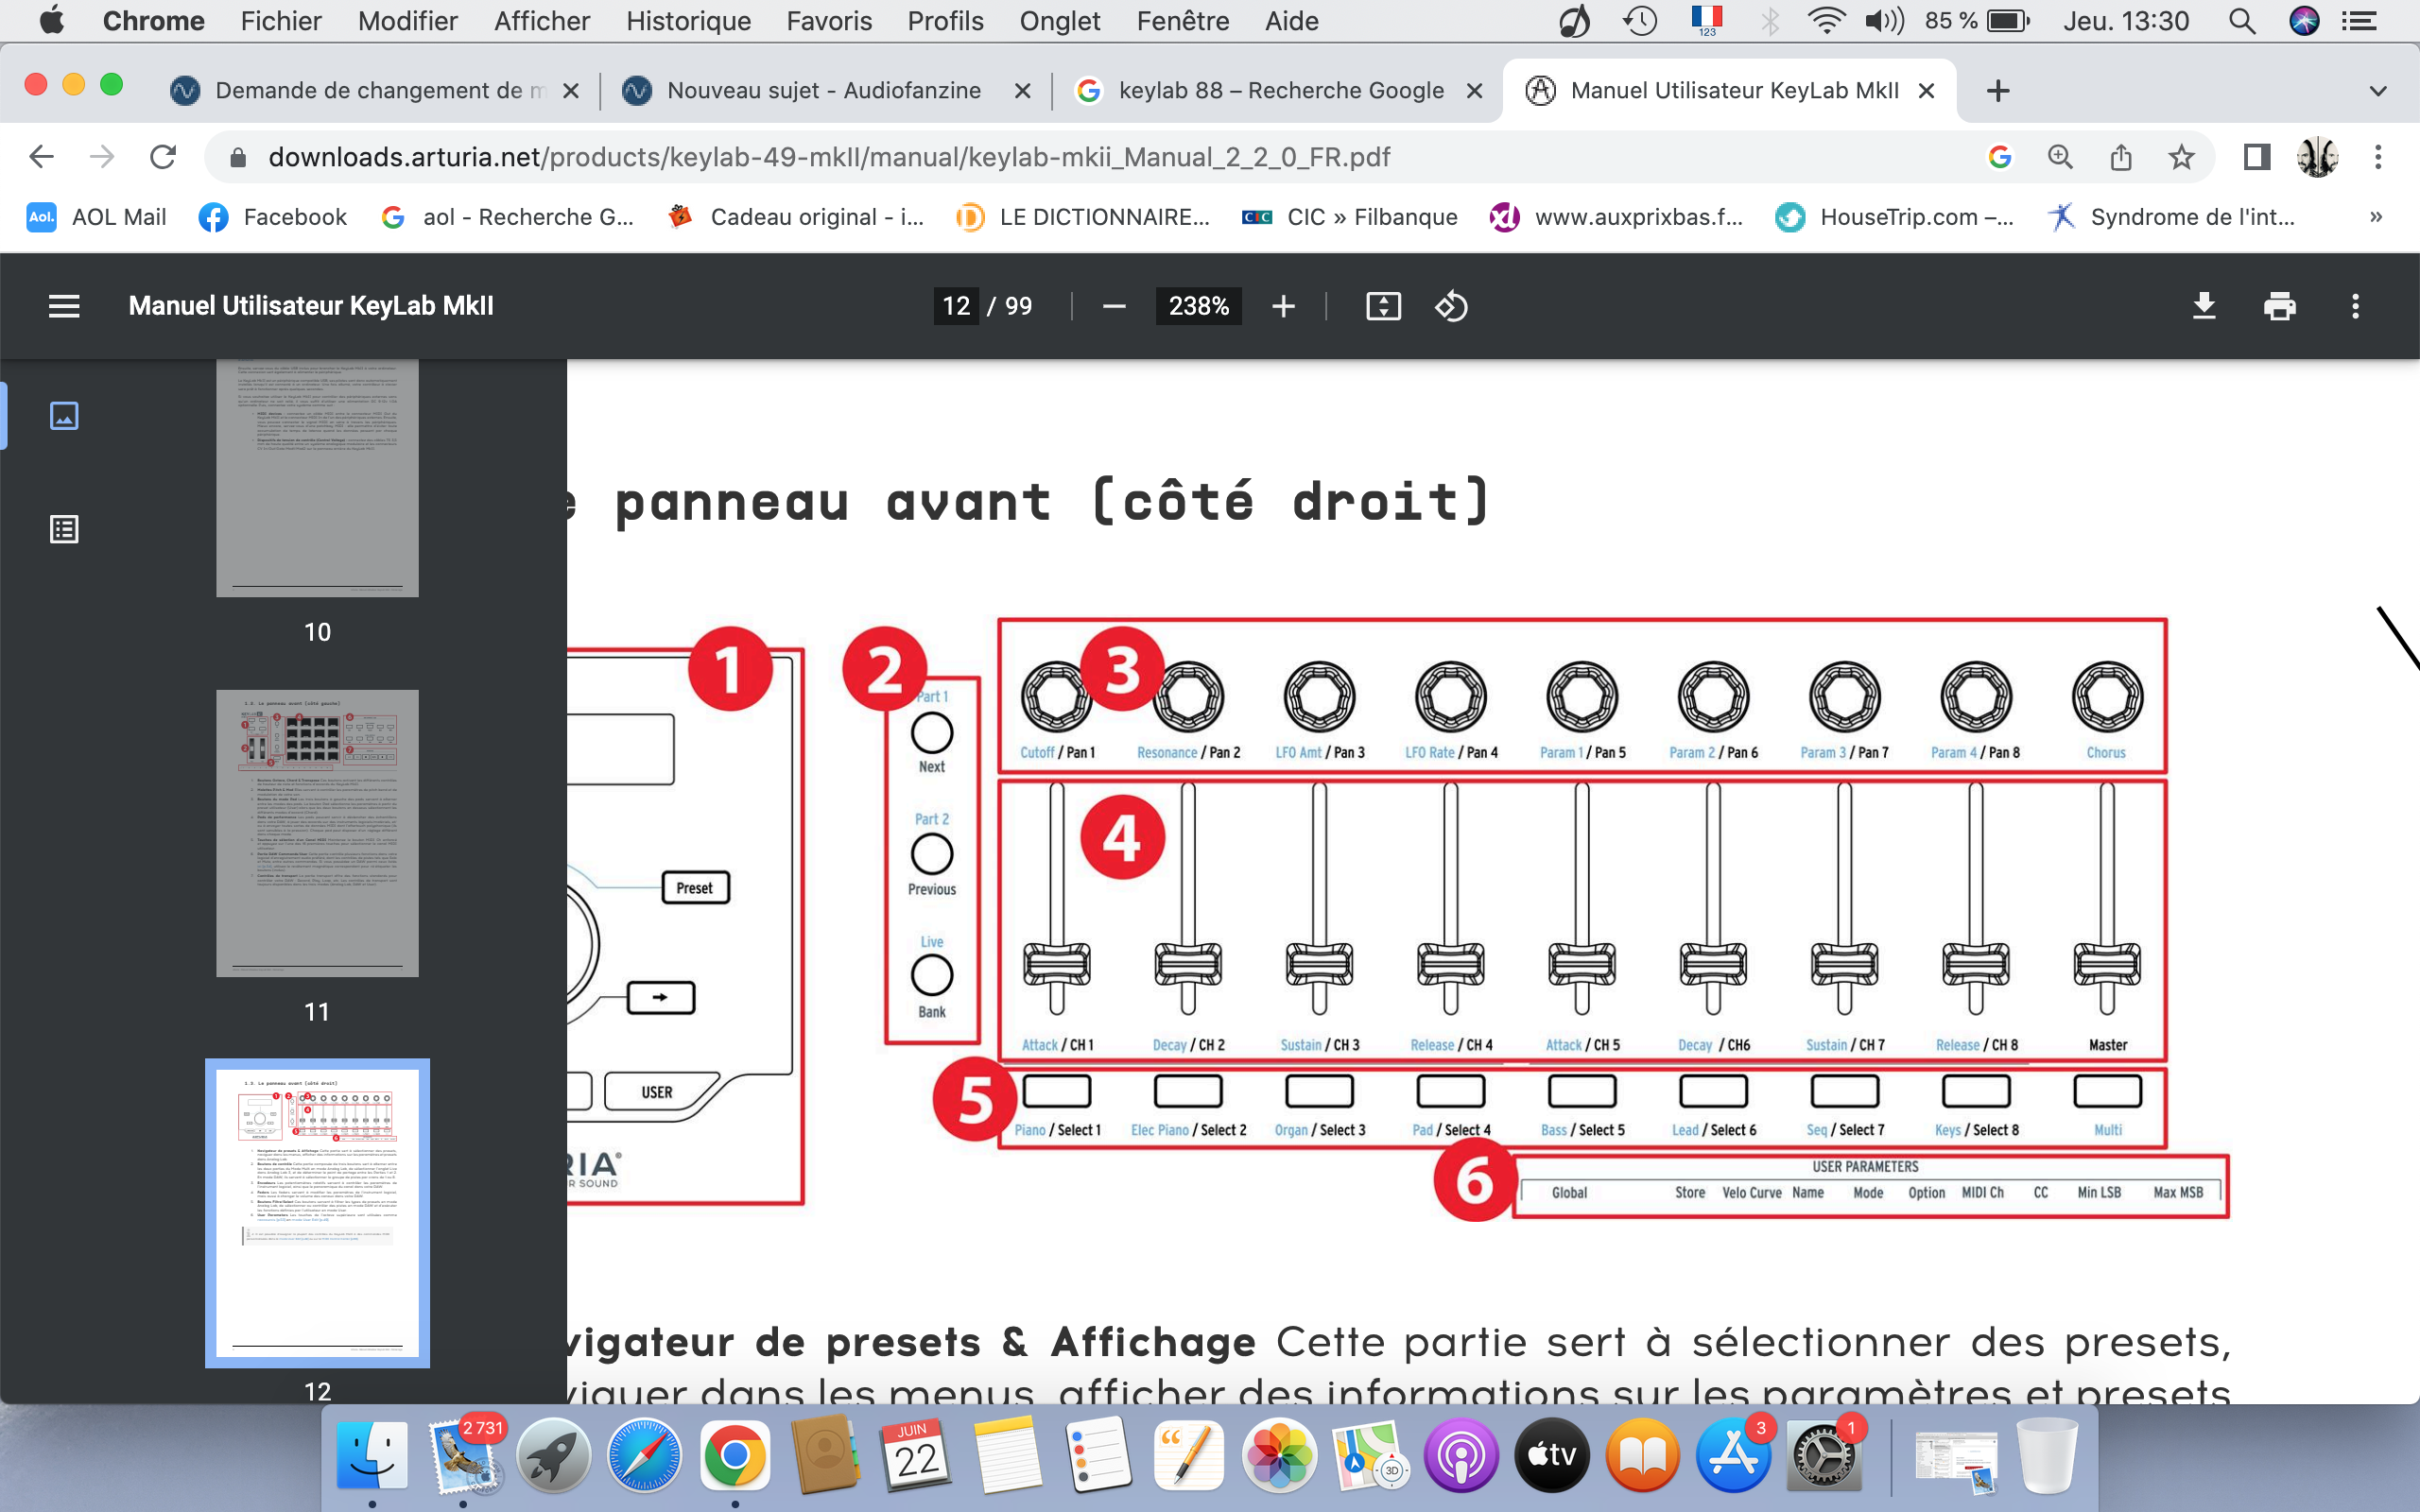
Task: Click the page number input field
Action: click(x=956, y=306)
